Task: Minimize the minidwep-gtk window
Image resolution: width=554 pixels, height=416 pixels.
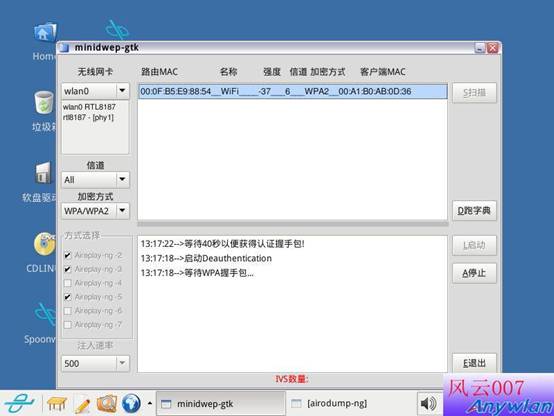Action: point(480,48)
